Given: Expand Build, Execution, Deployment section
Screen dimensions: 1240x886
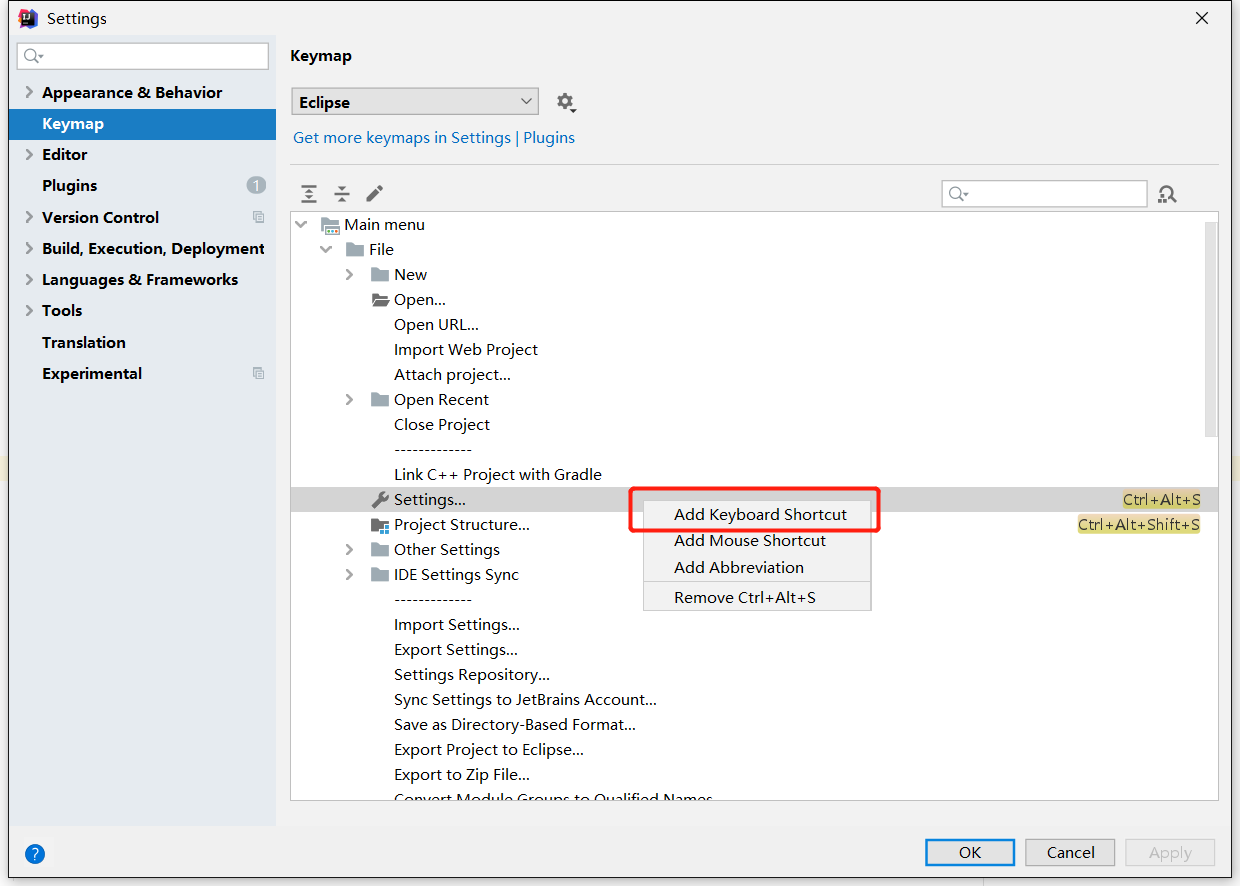Looking at the screenshot, I should 29,248.
